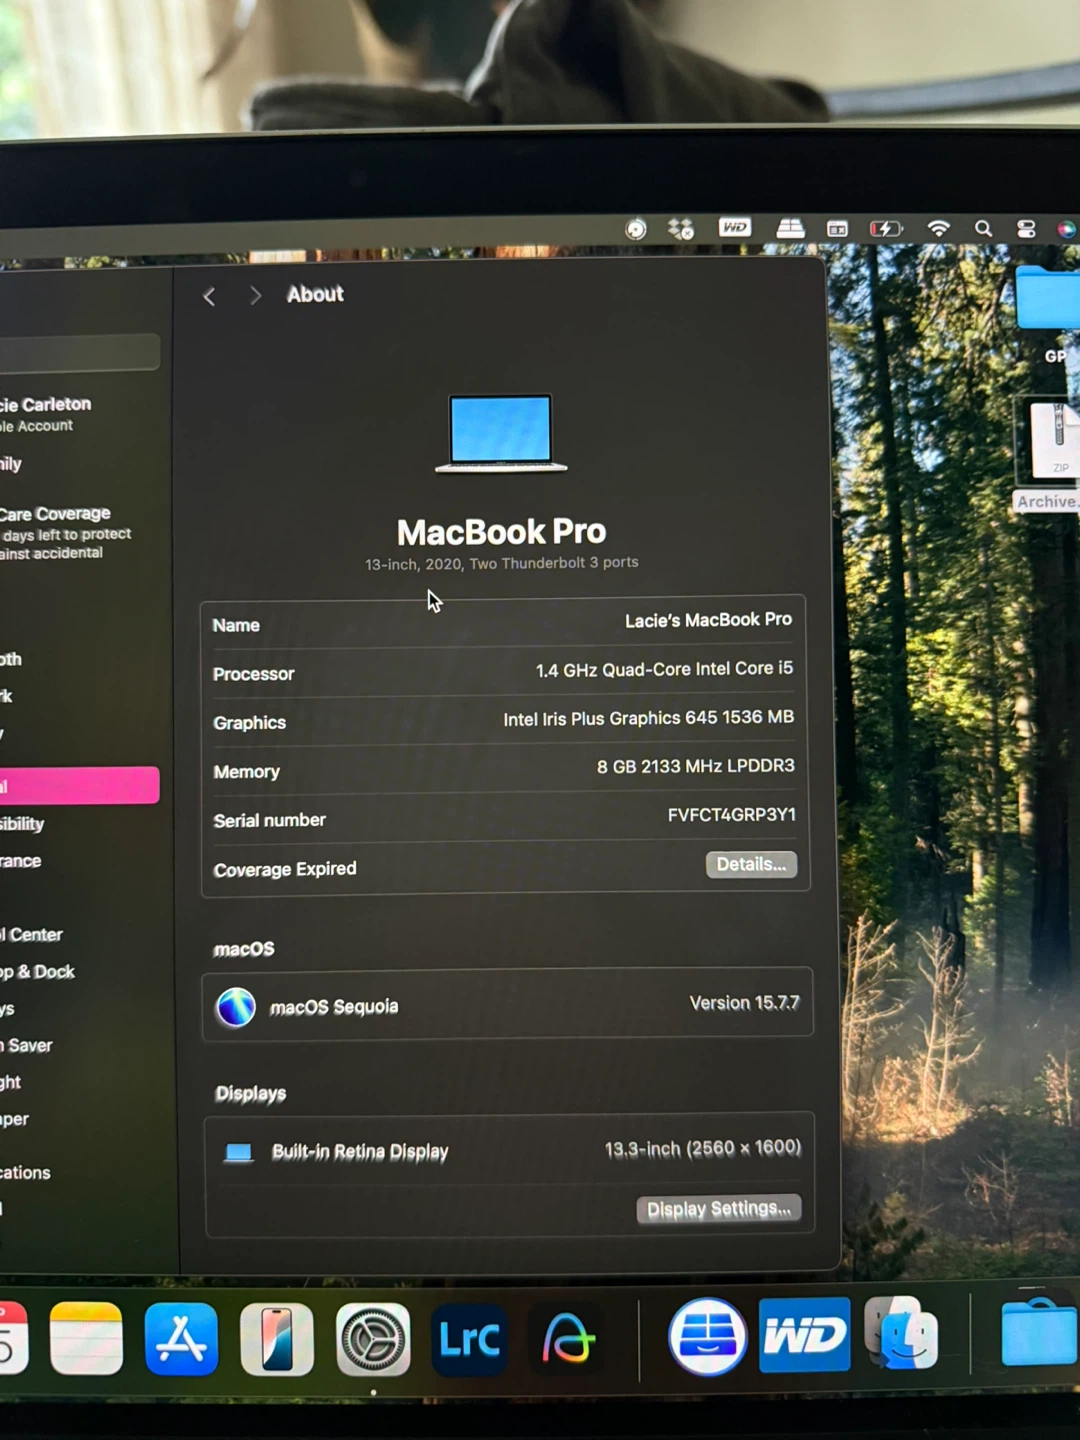The width and height of the screenshot is (1080, 1440).
Task: Select Appearance in the sidebar
Action: (21, 861)
